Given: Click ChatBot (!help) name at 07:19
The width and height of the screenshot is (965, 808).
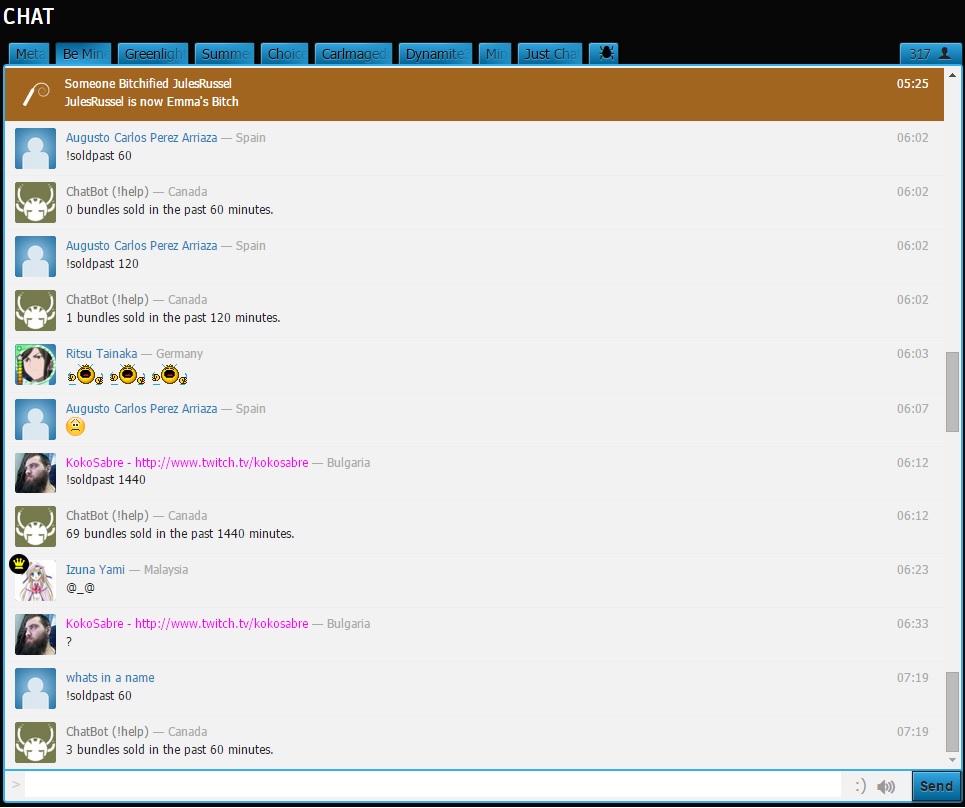Looking at the screenshot, I should coord(107,732).
